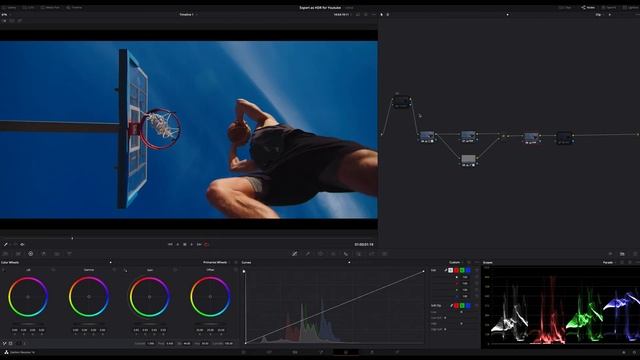Switch to the Fairlight page
Screen dimensions: 640x360
371,352
